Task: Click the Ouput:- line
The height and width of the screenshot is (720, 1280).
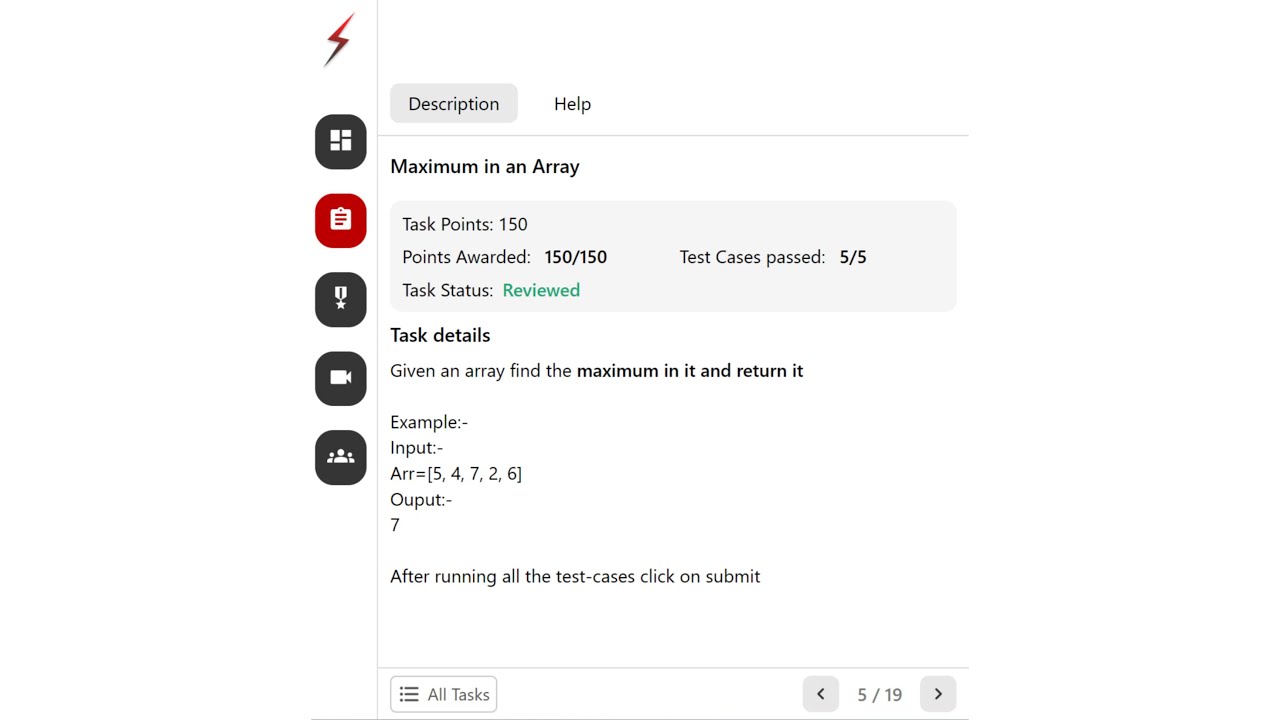Action: pyautogui.click(x=421, y=499)
